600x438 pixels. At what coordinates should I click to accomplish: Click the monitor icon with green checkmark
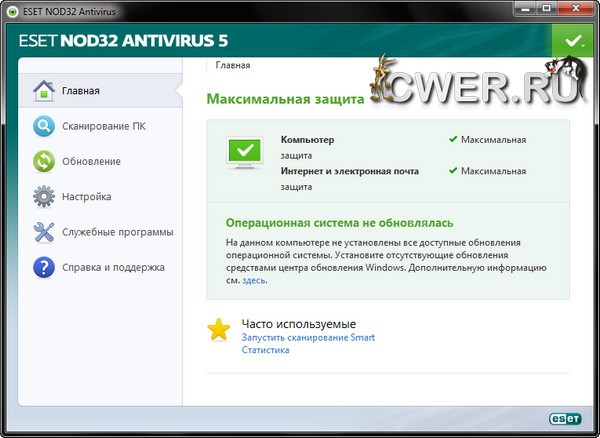[246, 153]
